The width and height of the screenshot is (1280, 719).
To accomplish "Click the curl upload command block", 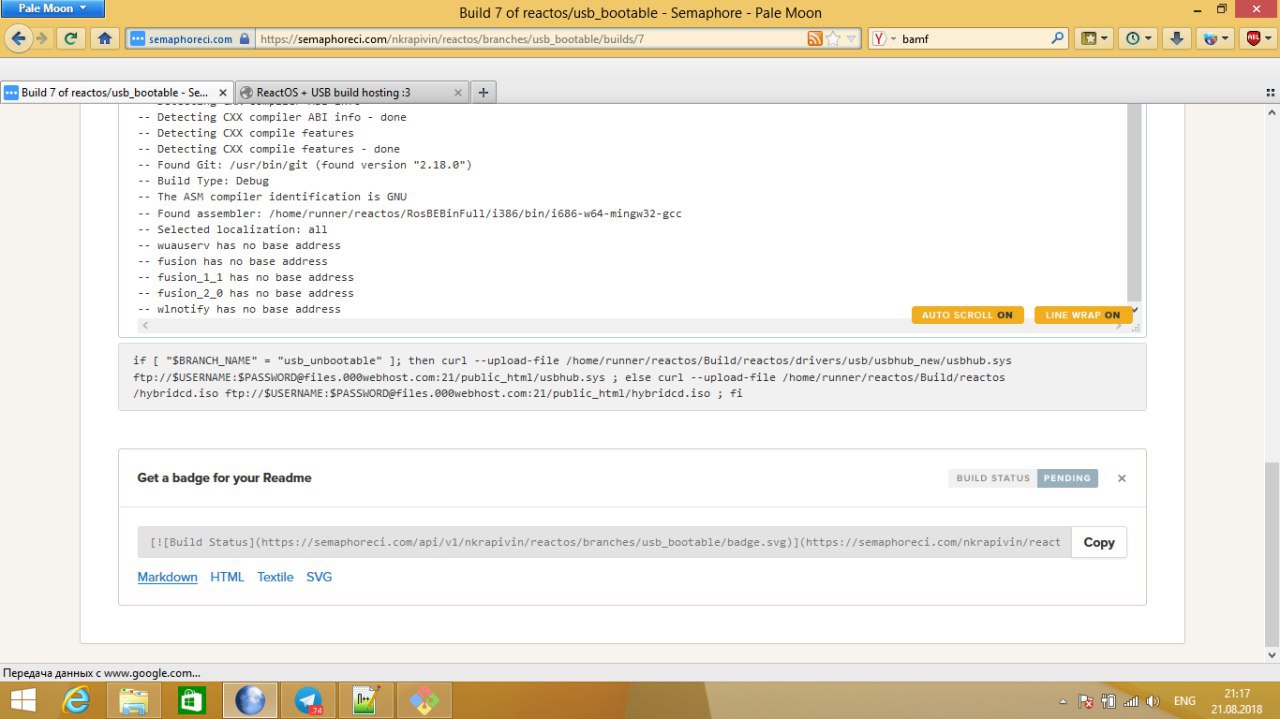I will coord(632,377).
